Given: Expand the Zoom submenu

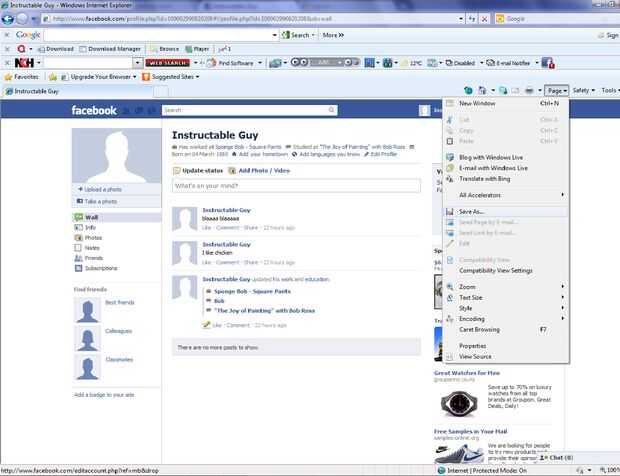Looking at the screenshot, I should [506, 287].
